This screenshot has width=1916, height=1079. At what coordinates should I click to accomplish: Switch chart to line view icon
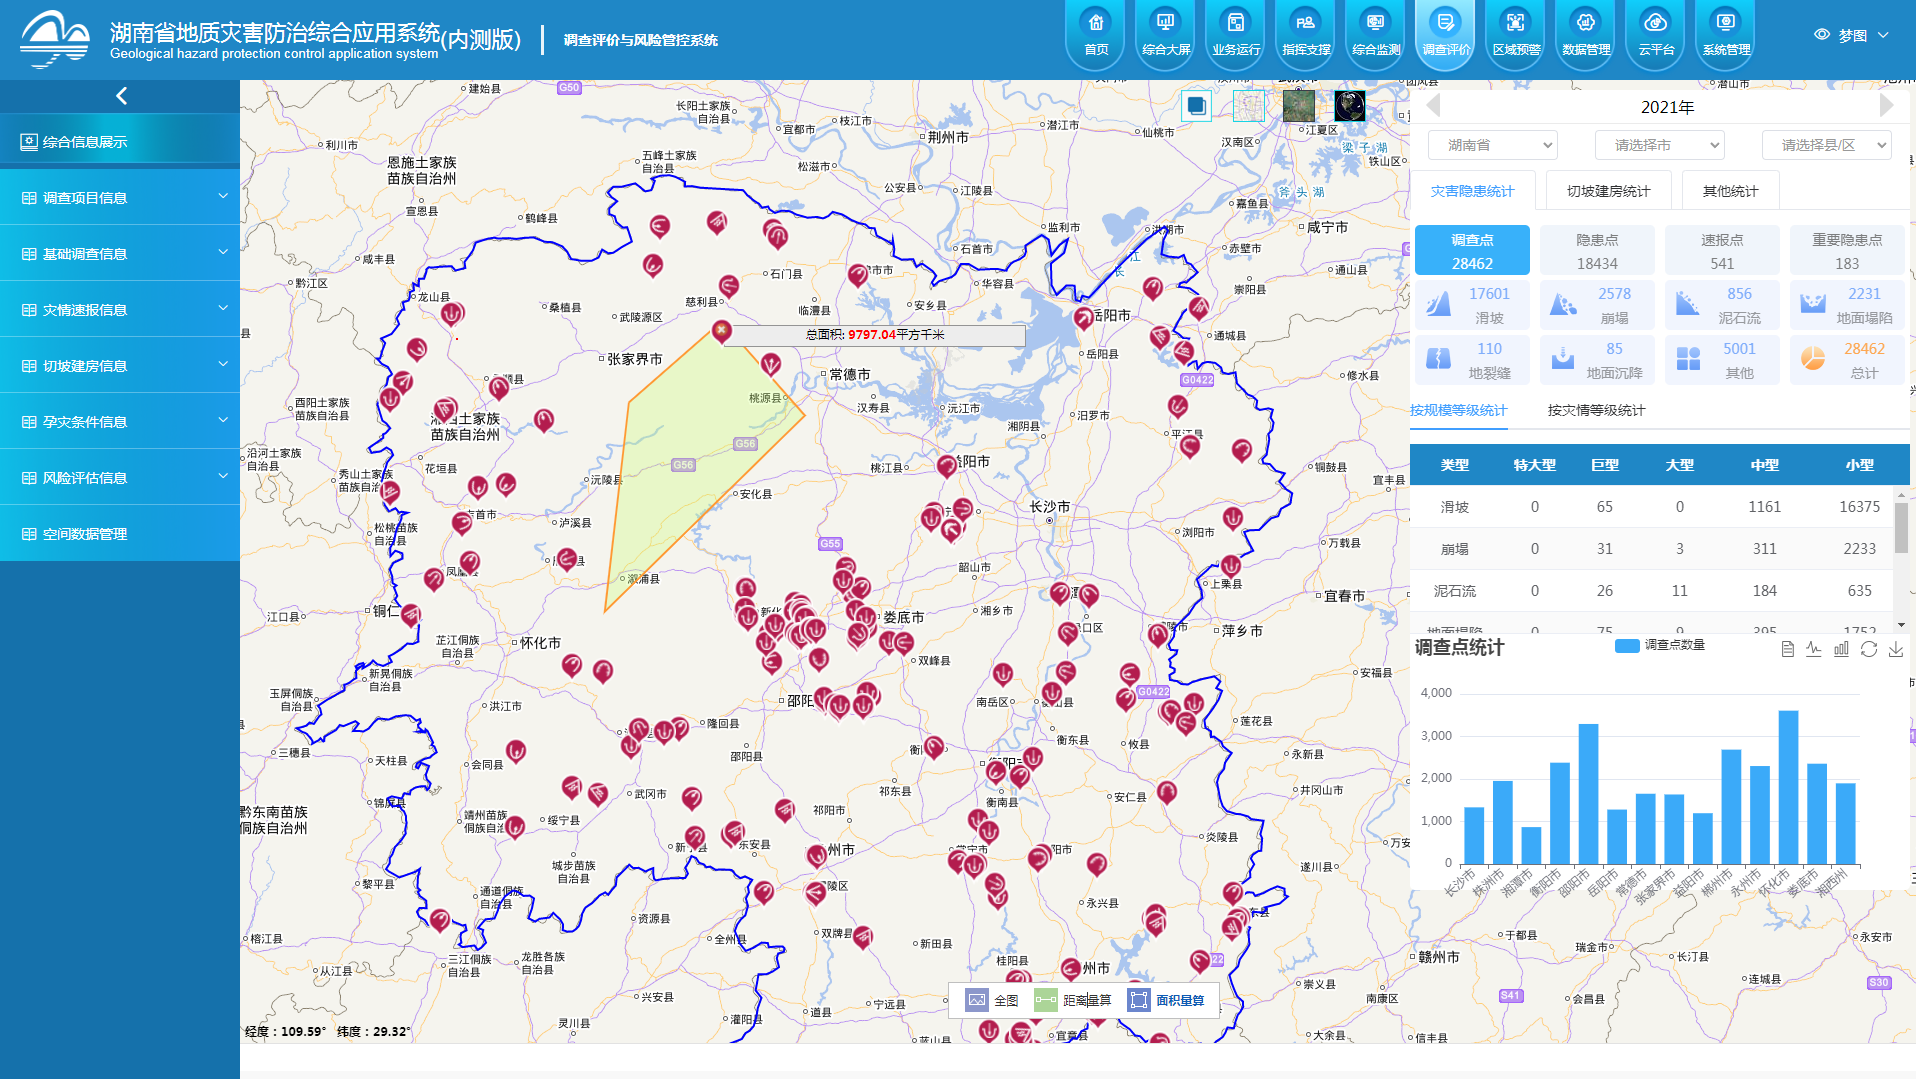pos(1814,649)
